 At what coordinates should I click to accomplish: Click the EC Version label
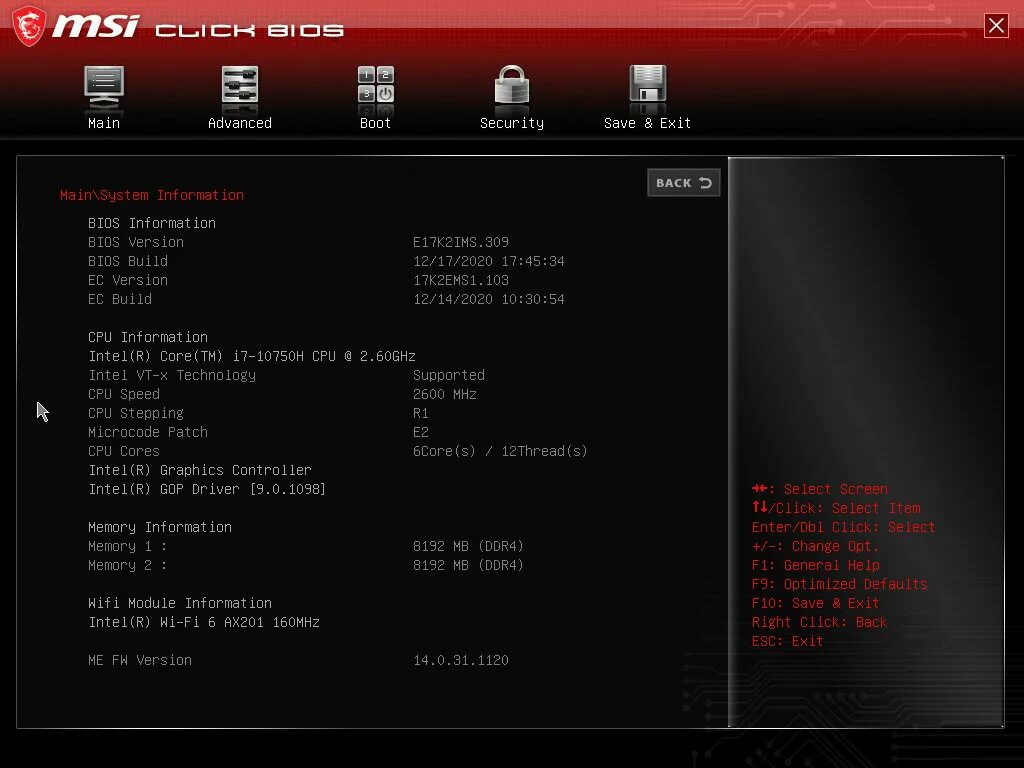tap(128, 280)
